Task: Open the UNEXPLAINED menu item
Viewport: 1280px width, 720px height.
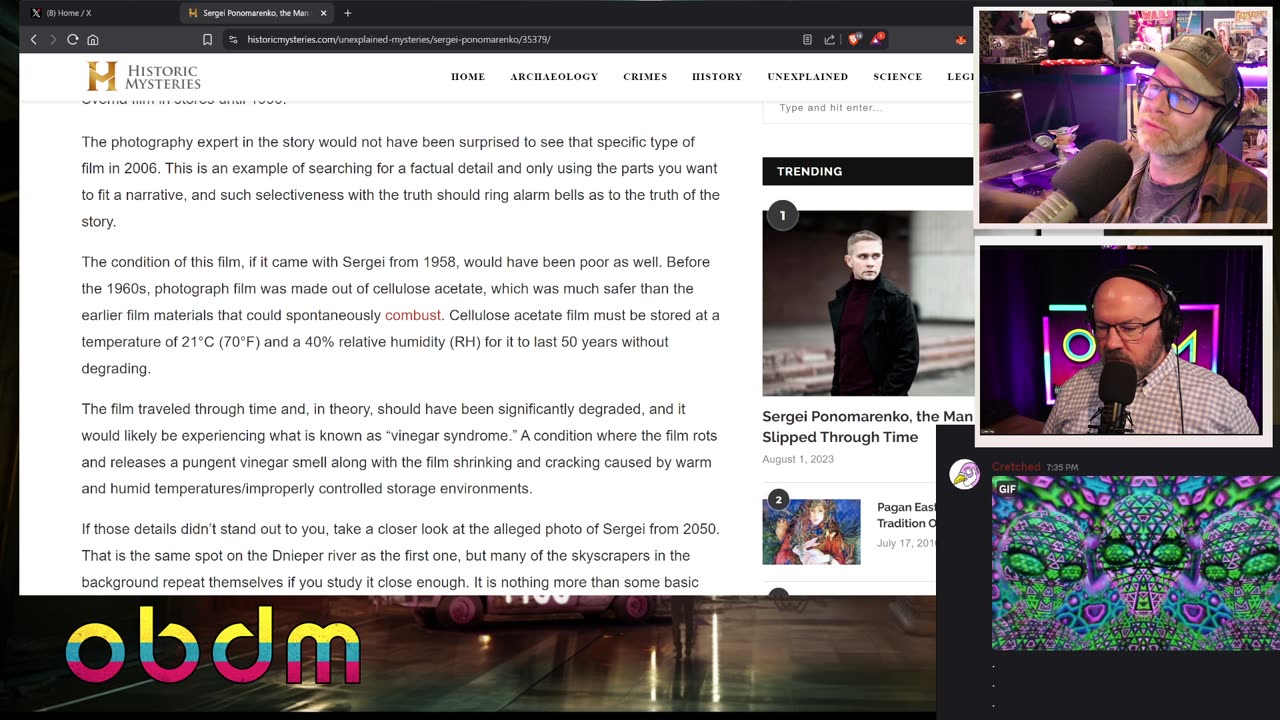Action: point(807,77)
